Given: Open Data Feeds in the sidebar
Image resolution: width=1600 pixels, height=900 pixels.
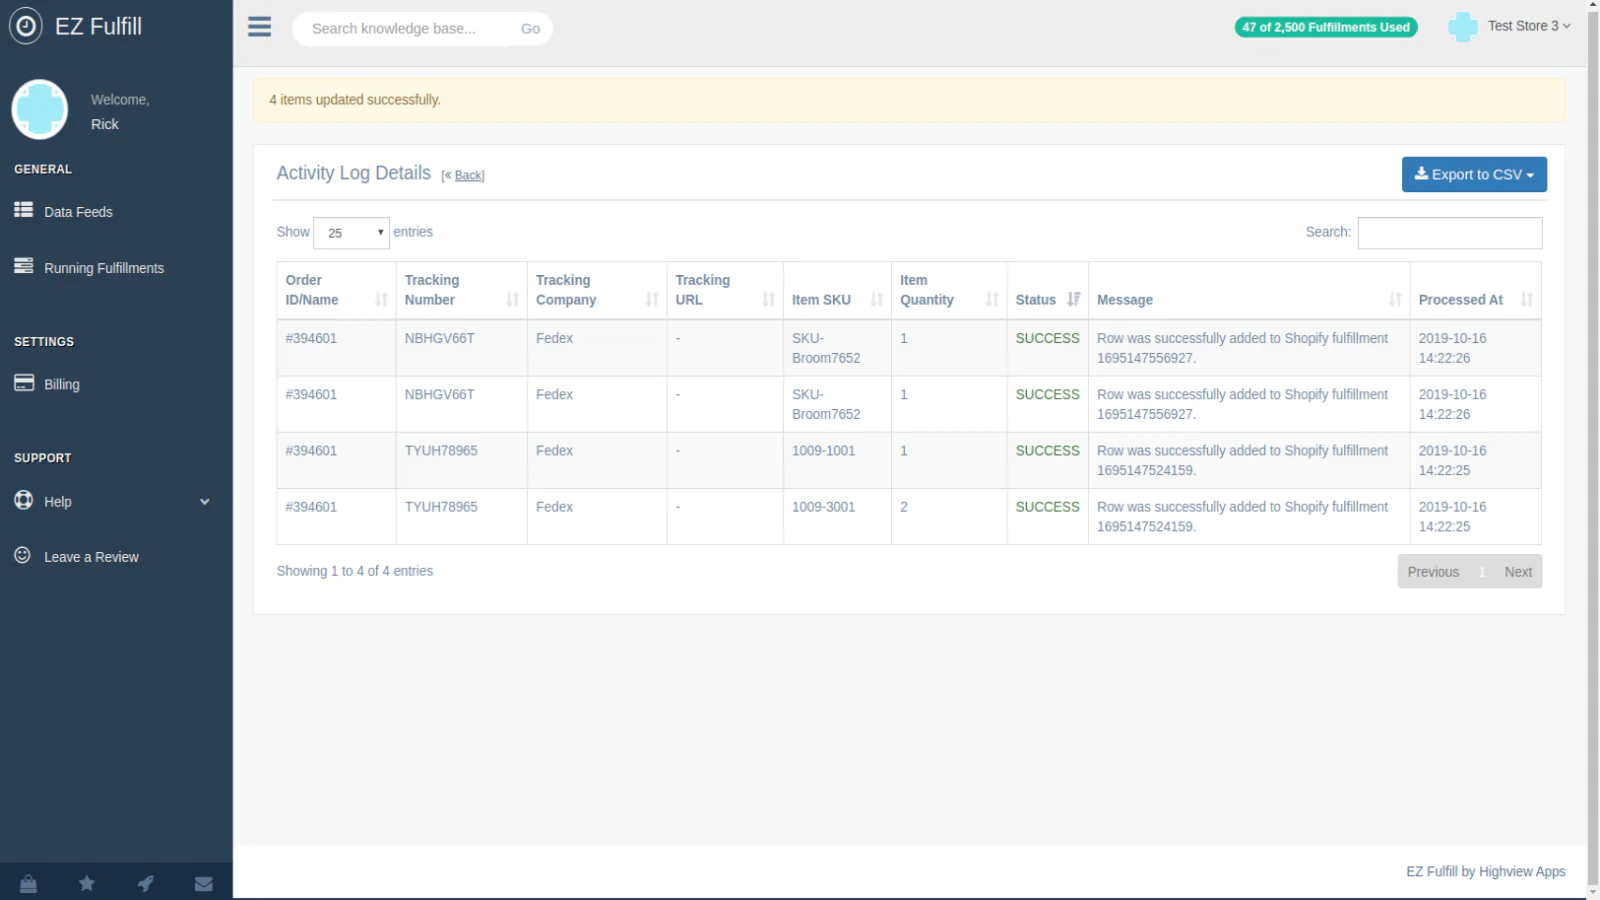Looking at the screenshot, I should point(78,212).
